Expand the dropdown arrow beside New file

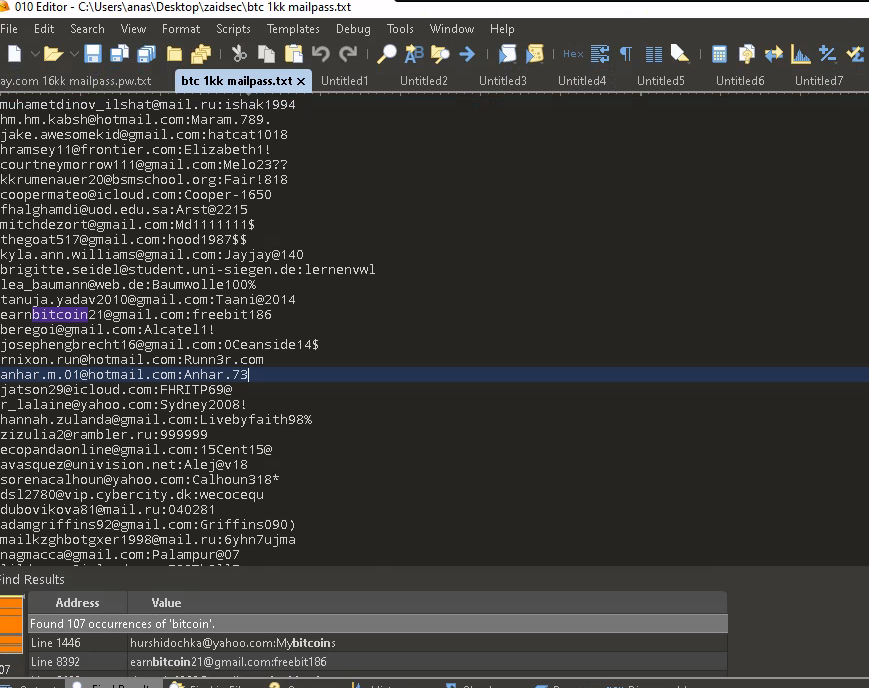pyautogui.click(x=34, y=54)
